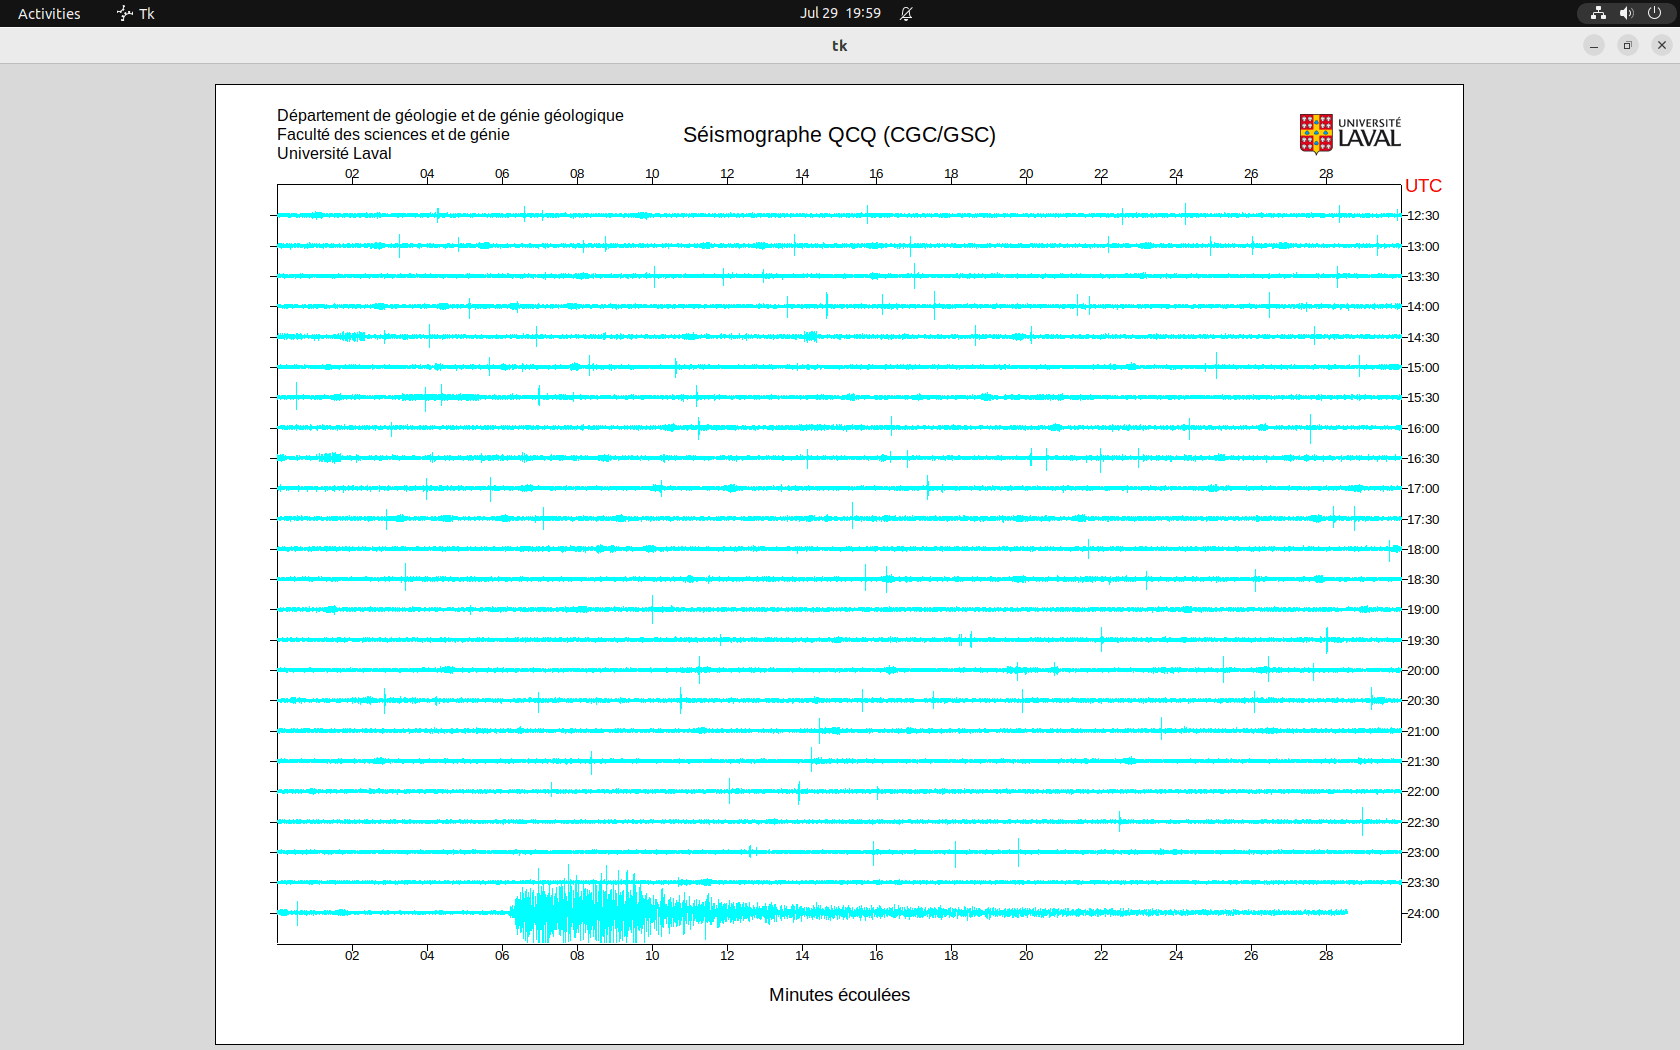The width and height of the screenshot is (1680, 1050).
Task: Click the 18:00 time label
Action: [1423, 550]
